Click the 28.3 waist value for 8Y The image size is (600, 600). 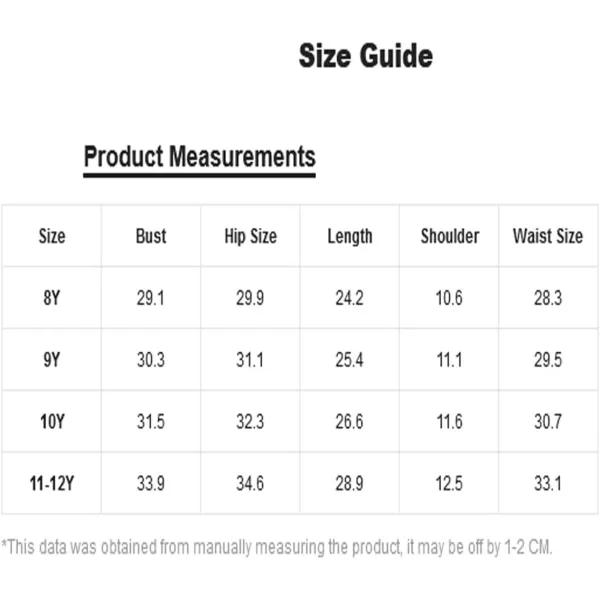pyautogui.click(x=548, y=298)
